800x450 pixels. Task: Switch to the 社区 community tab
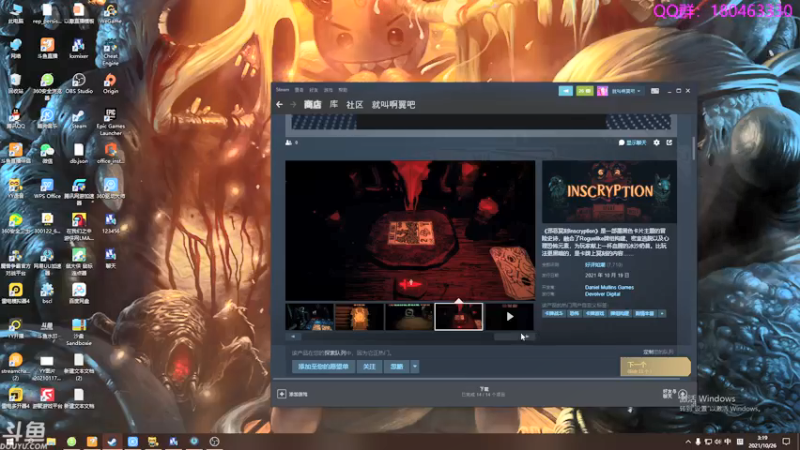355,105
